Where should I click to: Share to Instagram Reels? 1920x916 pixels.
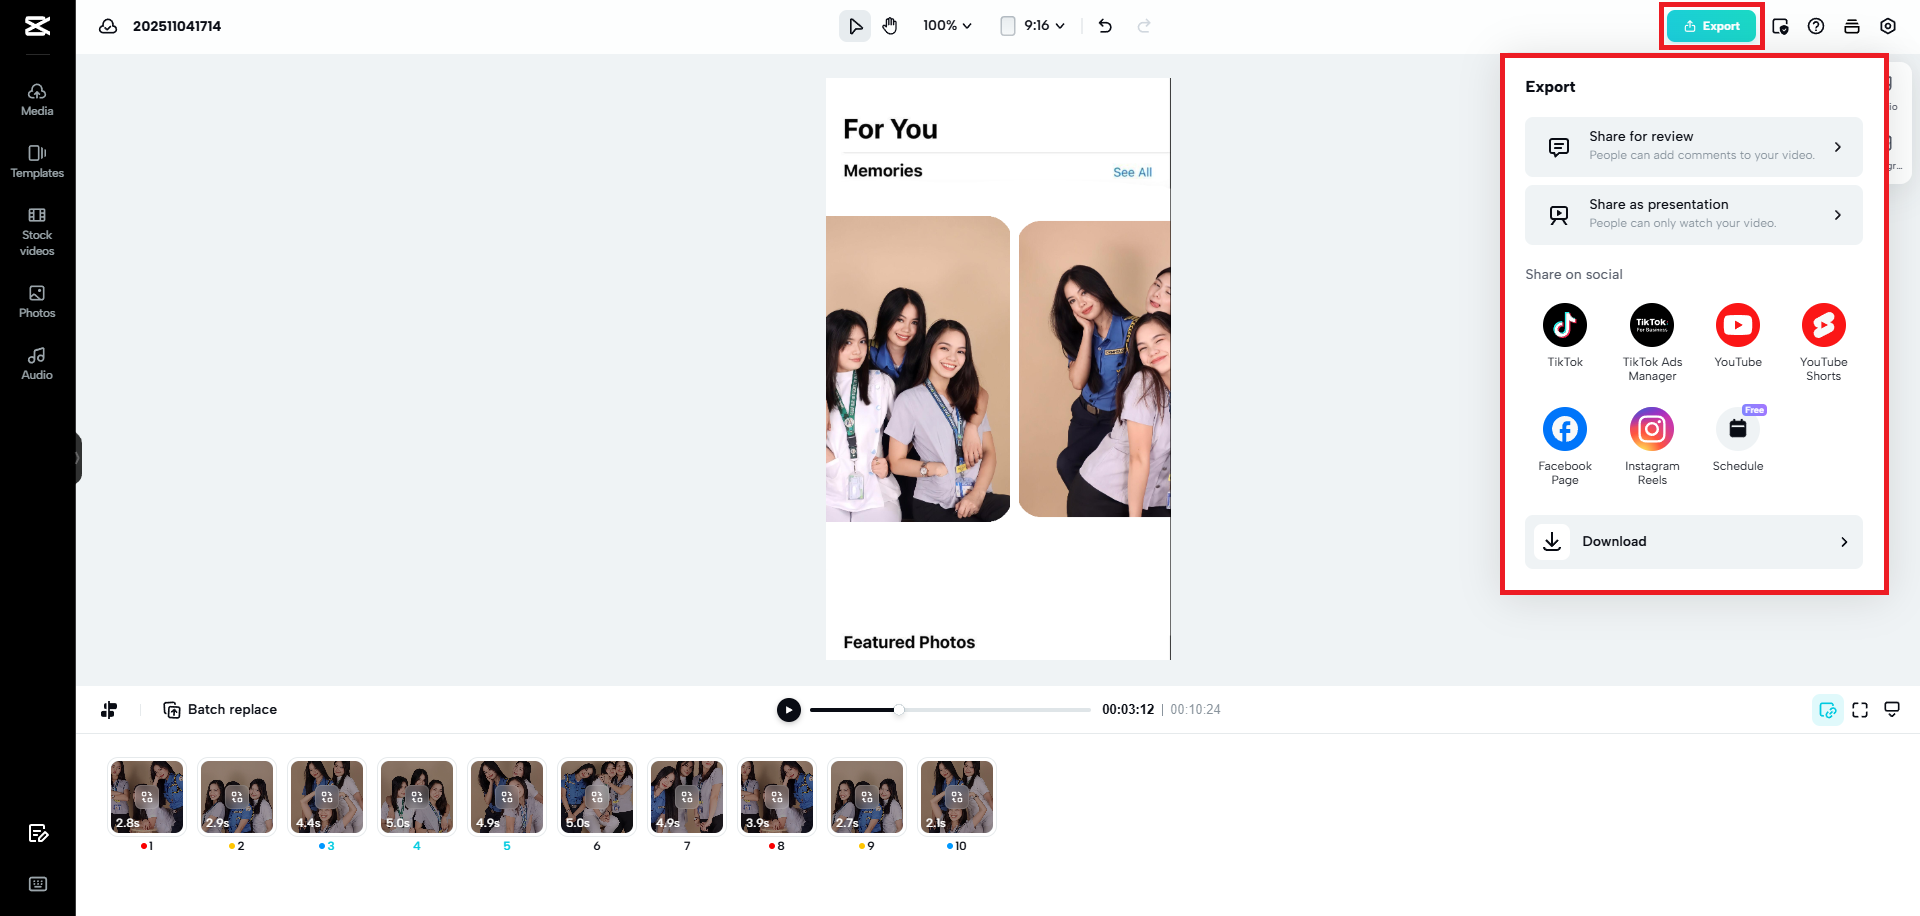(x=1651, y=428)
